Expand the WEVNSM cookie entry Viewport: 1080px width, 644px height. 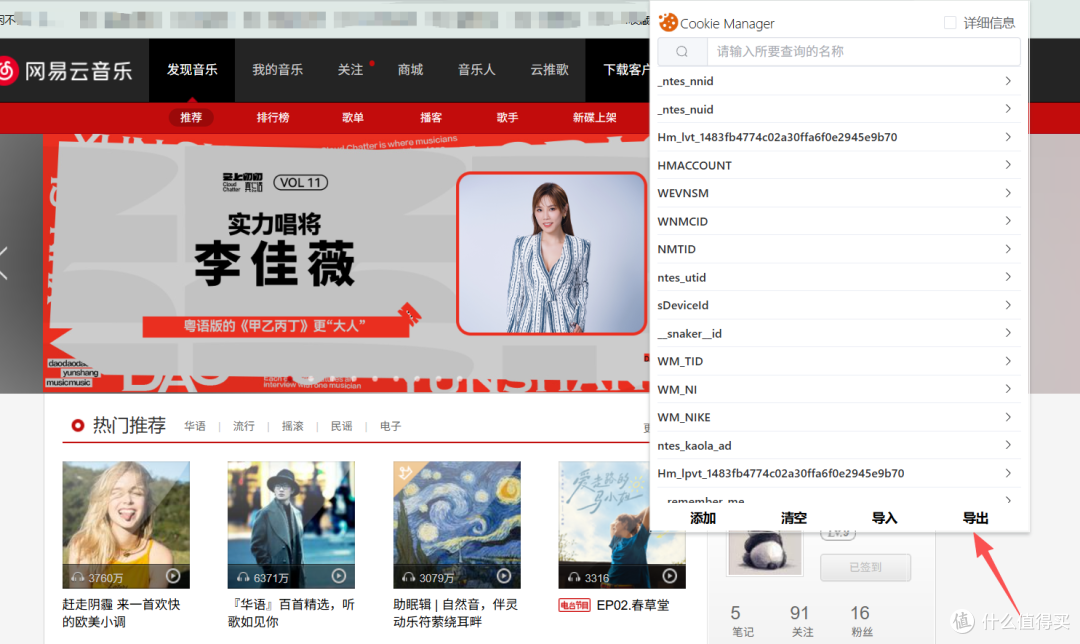pos(839,193)
